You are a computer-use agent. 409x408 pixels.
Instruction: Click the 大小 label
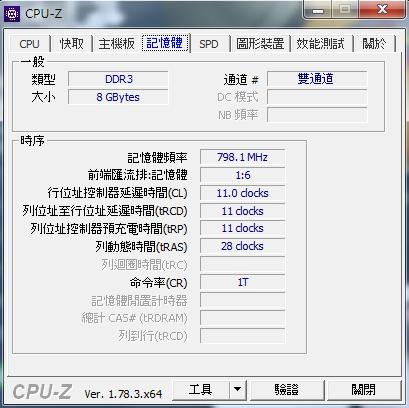43,97
